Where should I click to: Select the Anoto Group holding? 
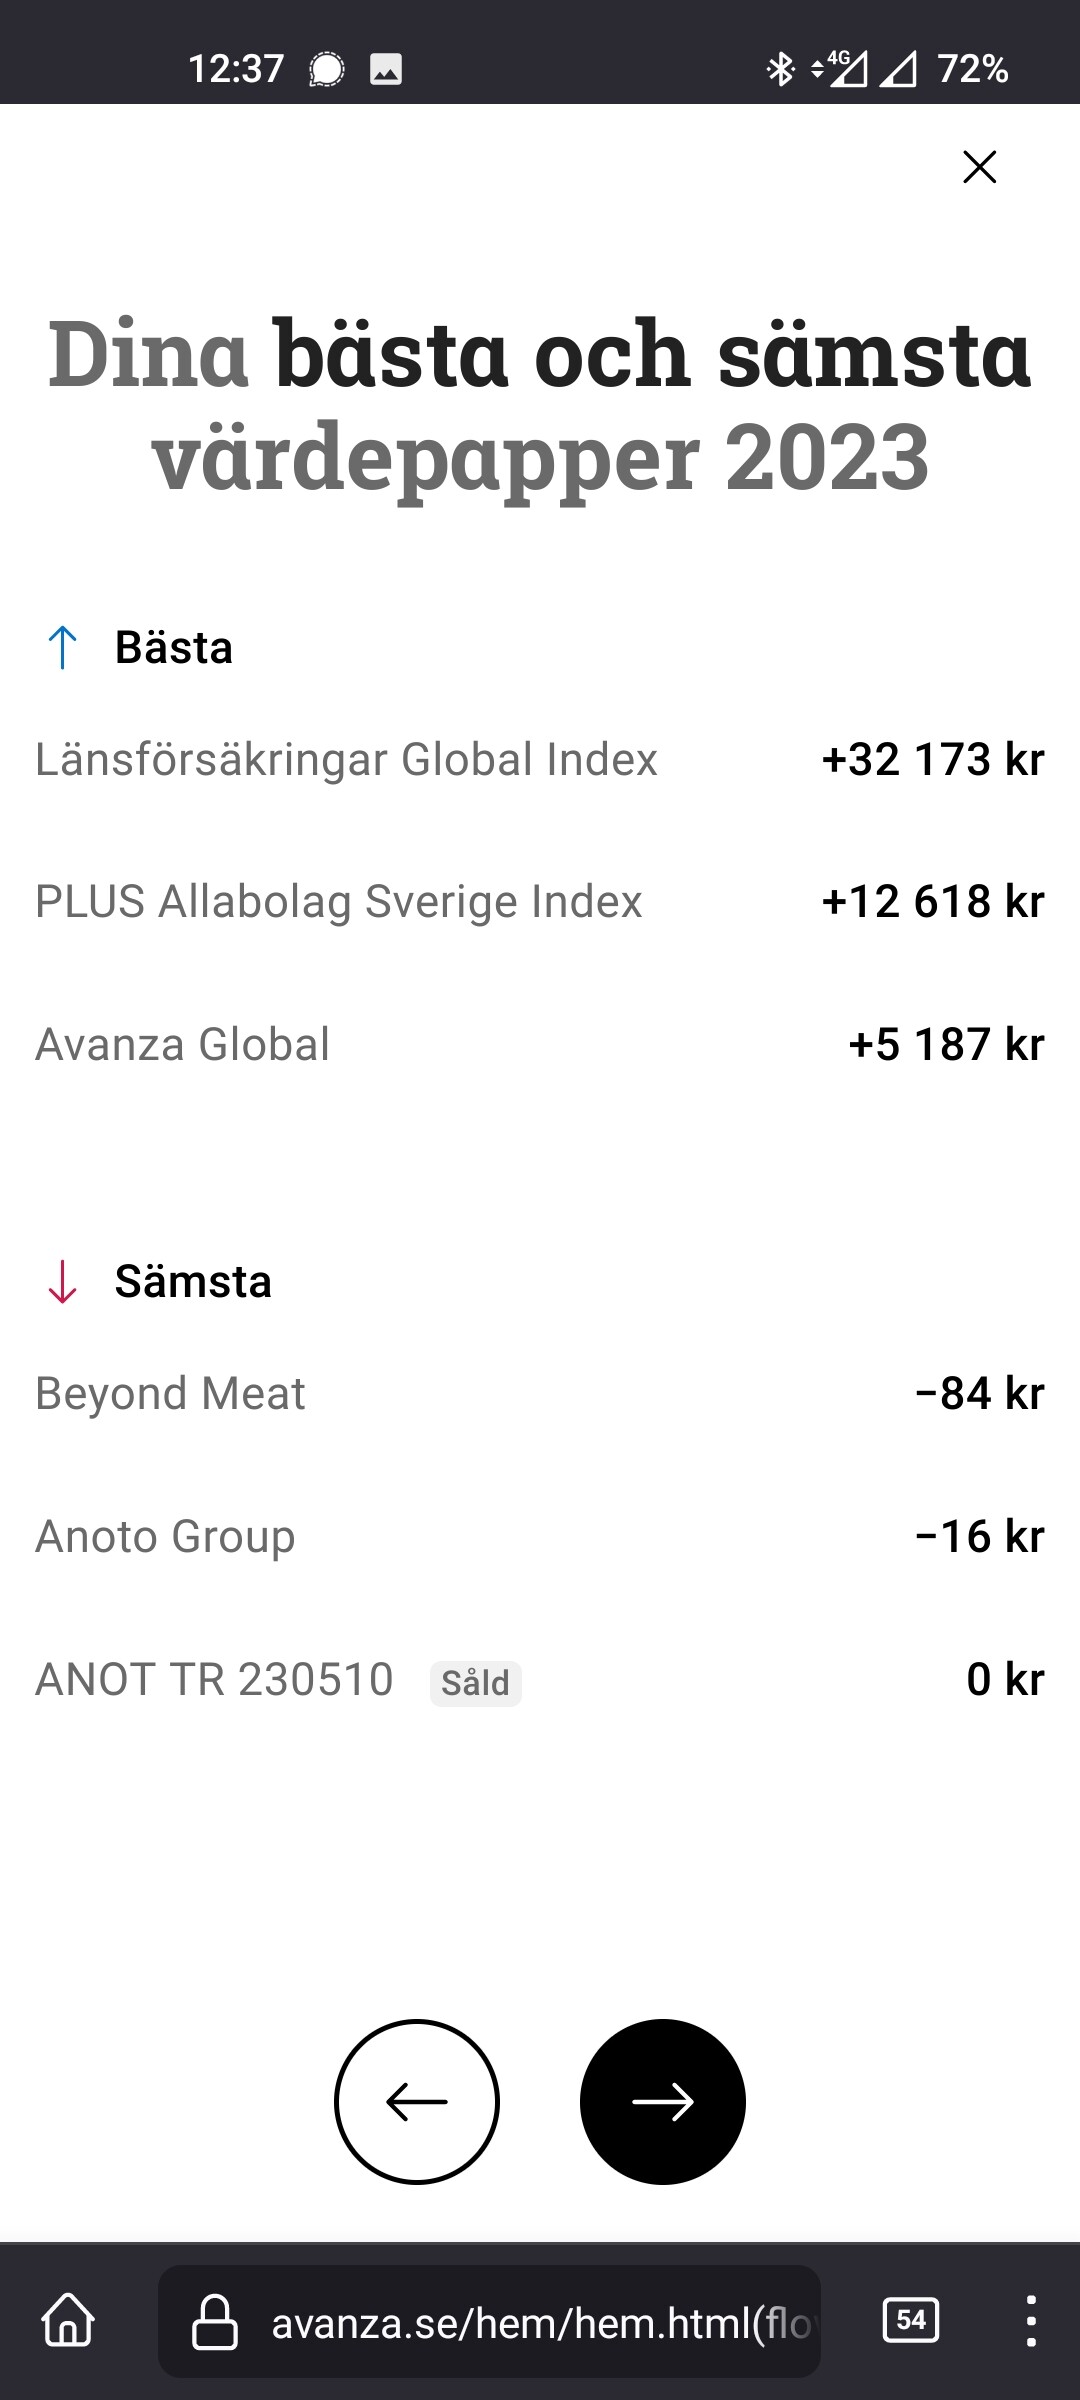(165, 1537)
